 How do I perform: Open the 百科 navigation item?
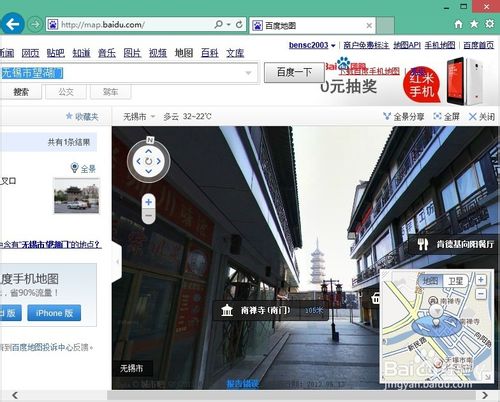210,53
